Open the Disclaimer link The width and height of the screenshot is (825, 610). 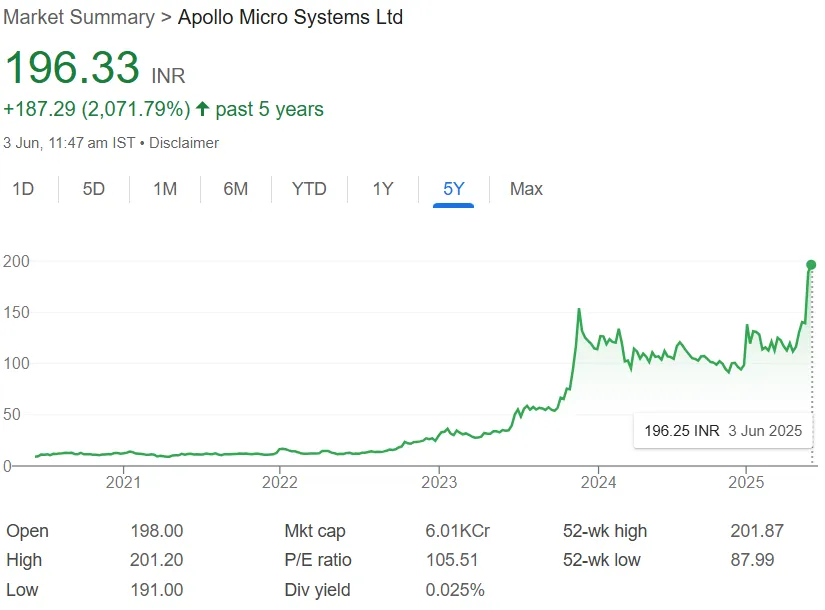pyautogui.click(x=184, y=143)
